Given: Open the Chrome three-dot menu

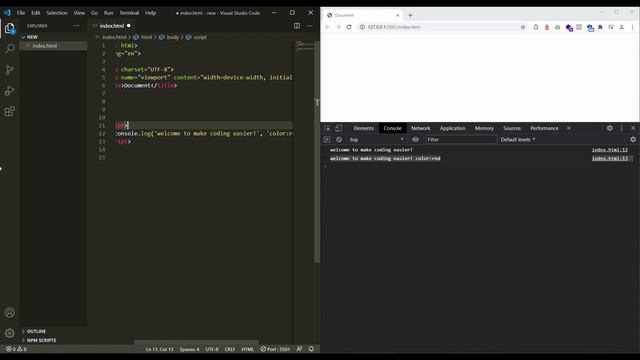Looking at the screenshot, I should [632, 27].
